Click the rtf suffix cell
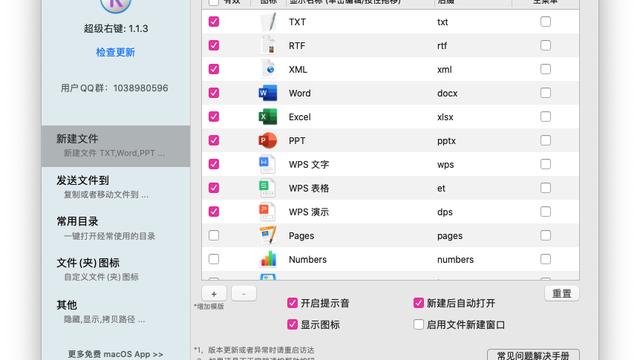The image size is (640, 360). pos(442,46)
